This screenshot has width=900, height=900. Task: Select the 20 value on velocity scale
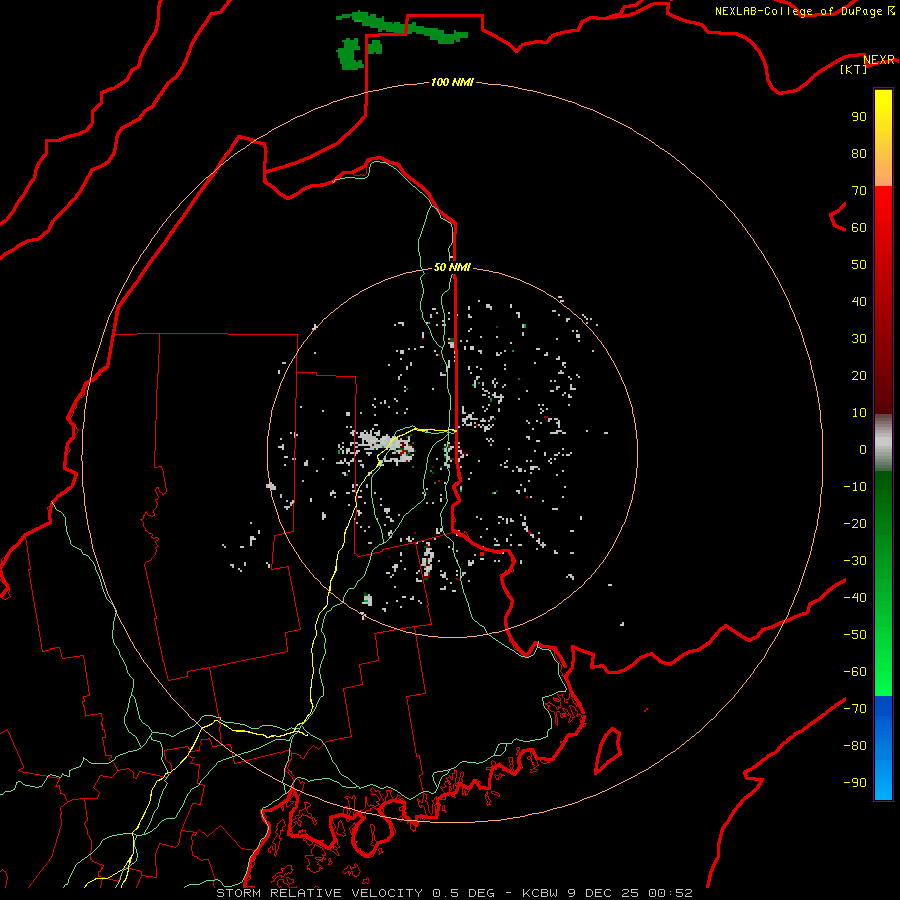pos(859,376)
